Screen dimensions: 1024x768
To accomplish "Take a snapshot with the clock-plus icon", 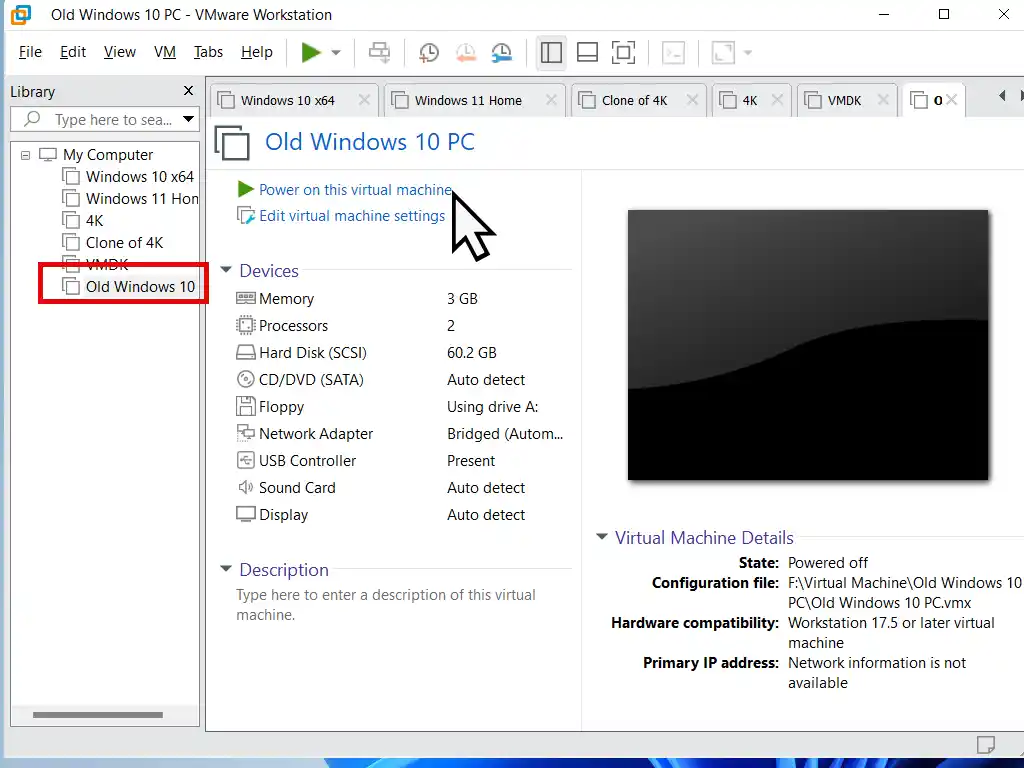I will tap(428, 52).
